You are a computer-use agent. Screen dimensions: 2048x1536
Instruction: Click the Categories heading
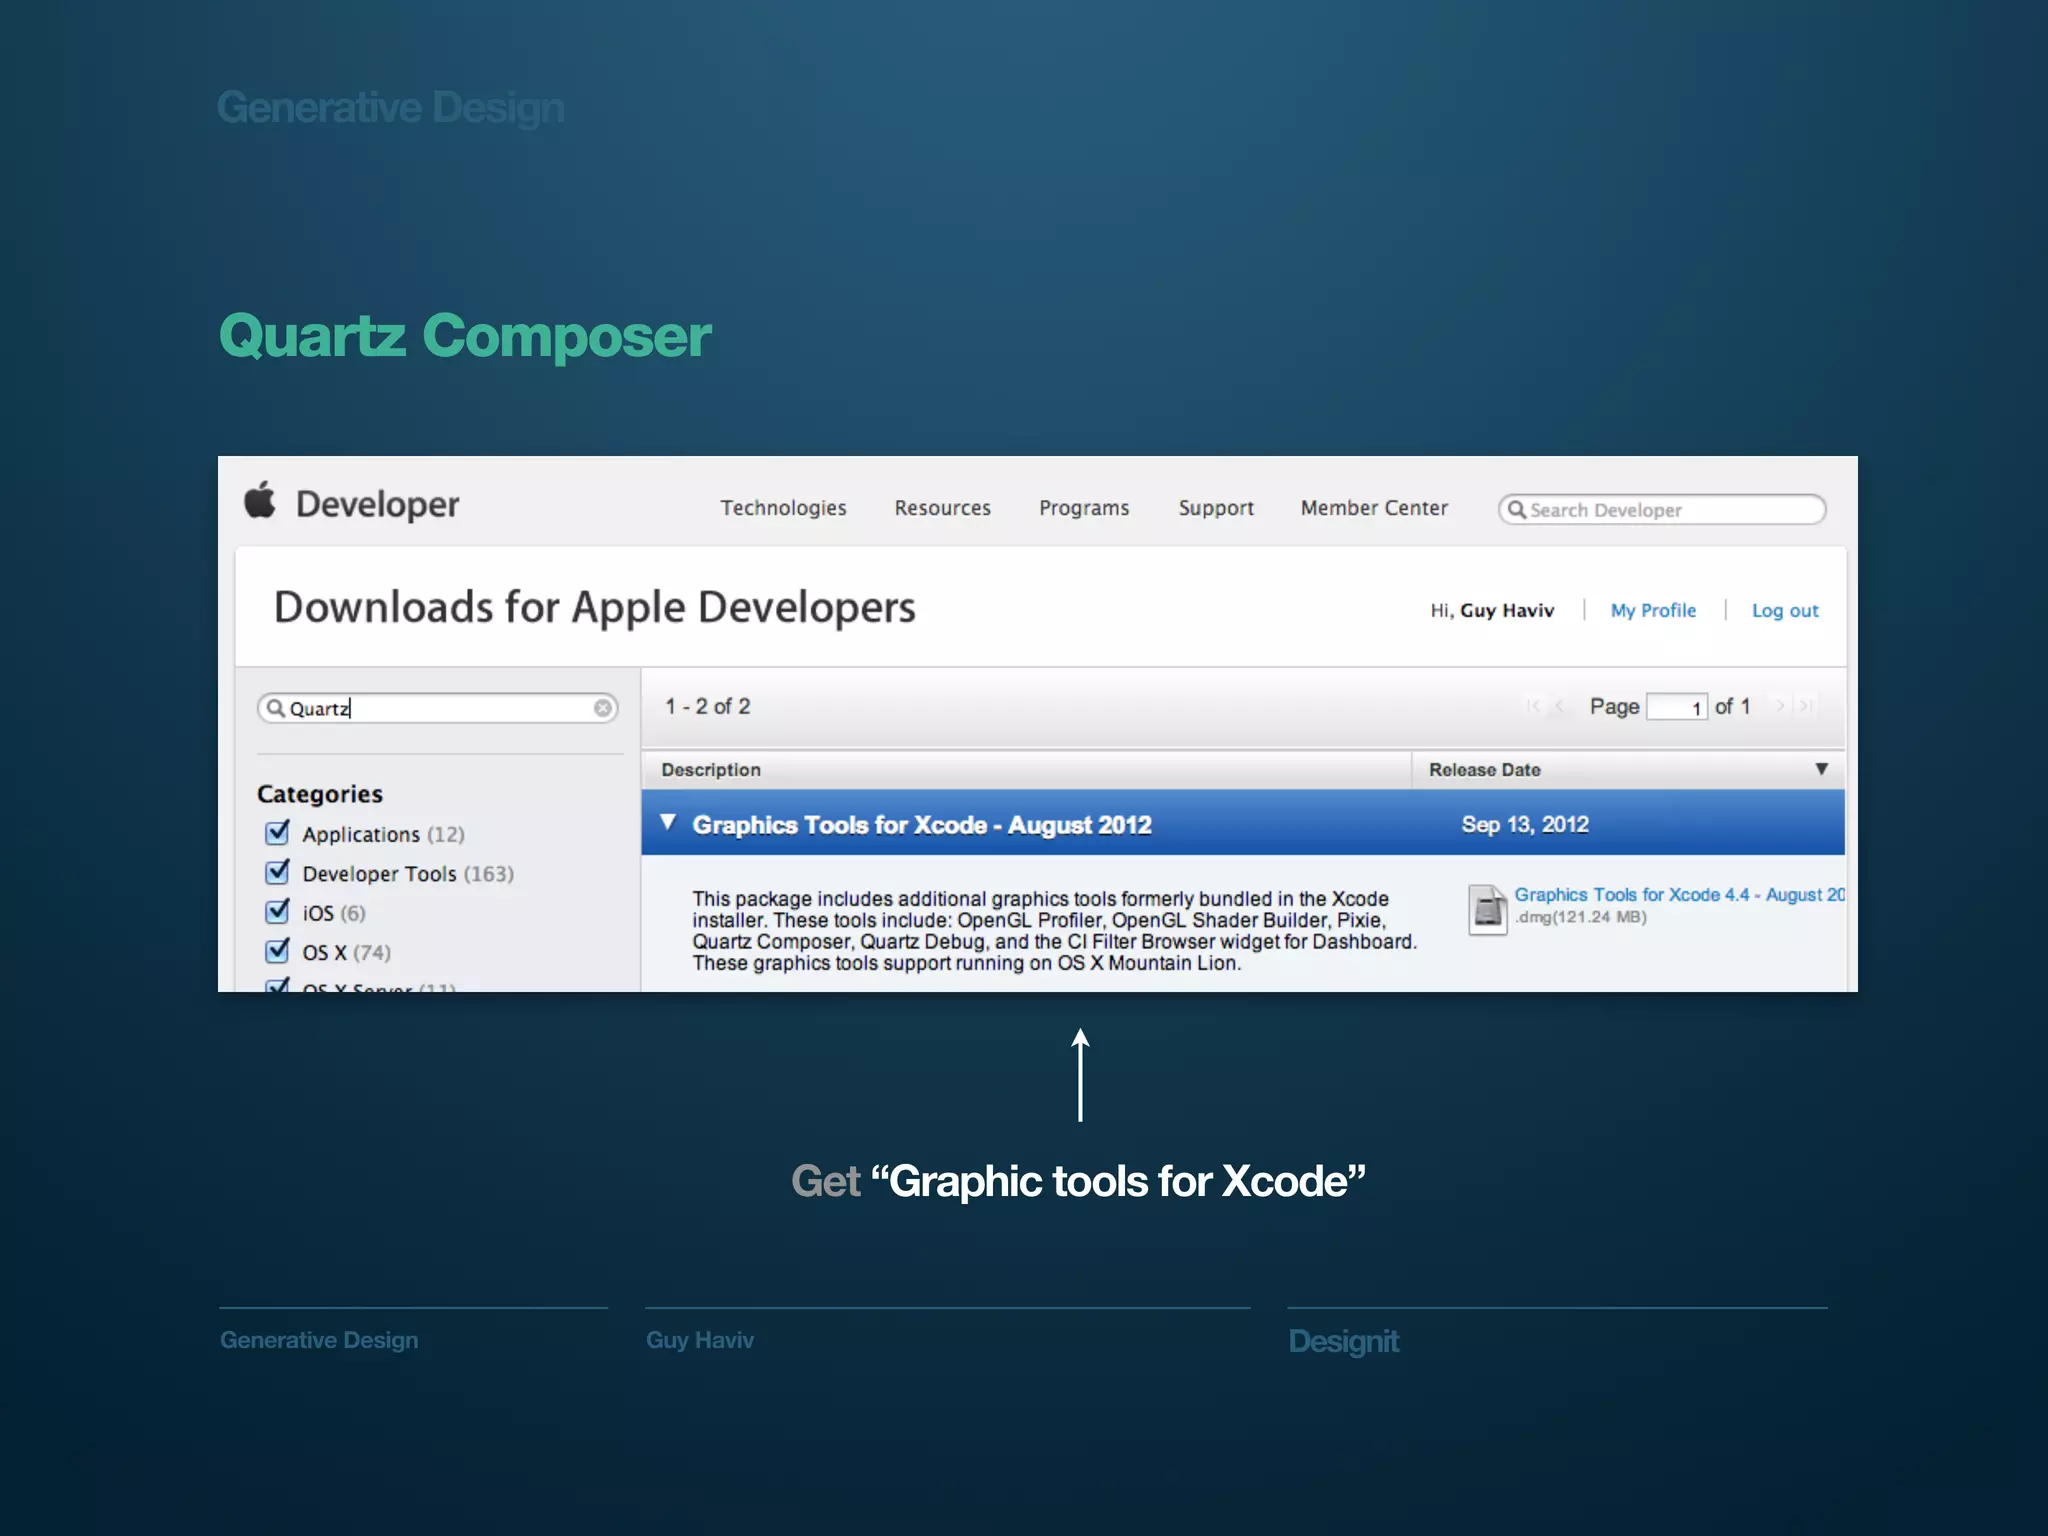click(320, 794)
